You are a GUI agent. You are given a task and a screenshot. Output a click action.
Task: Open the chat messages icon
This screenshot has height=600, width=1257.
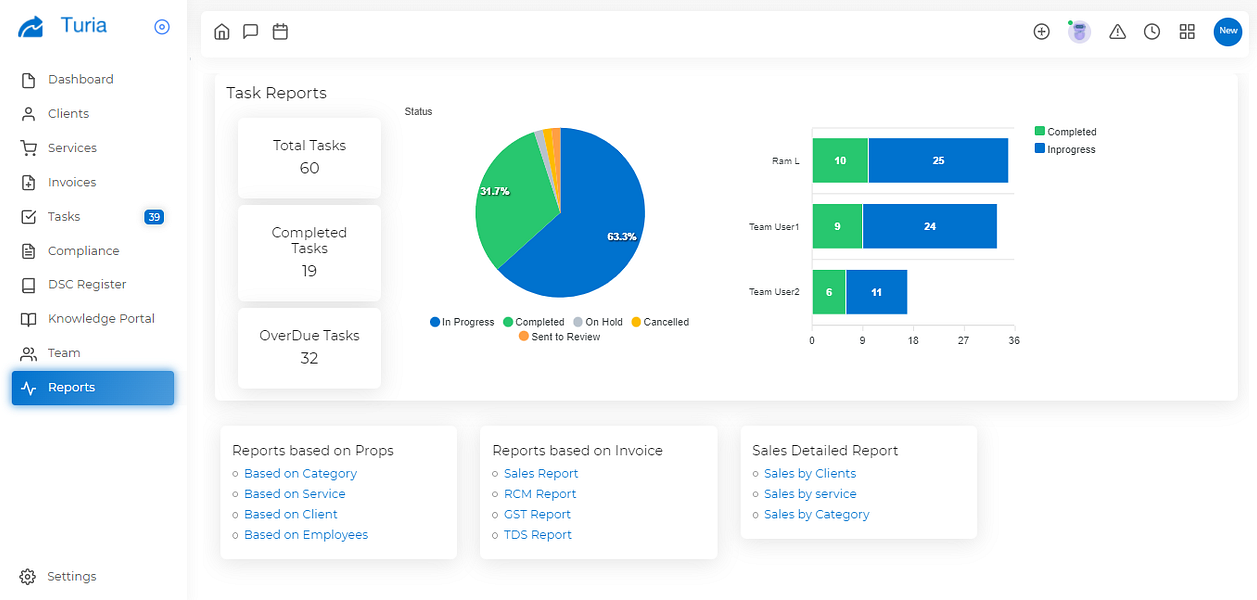[251, 32]
